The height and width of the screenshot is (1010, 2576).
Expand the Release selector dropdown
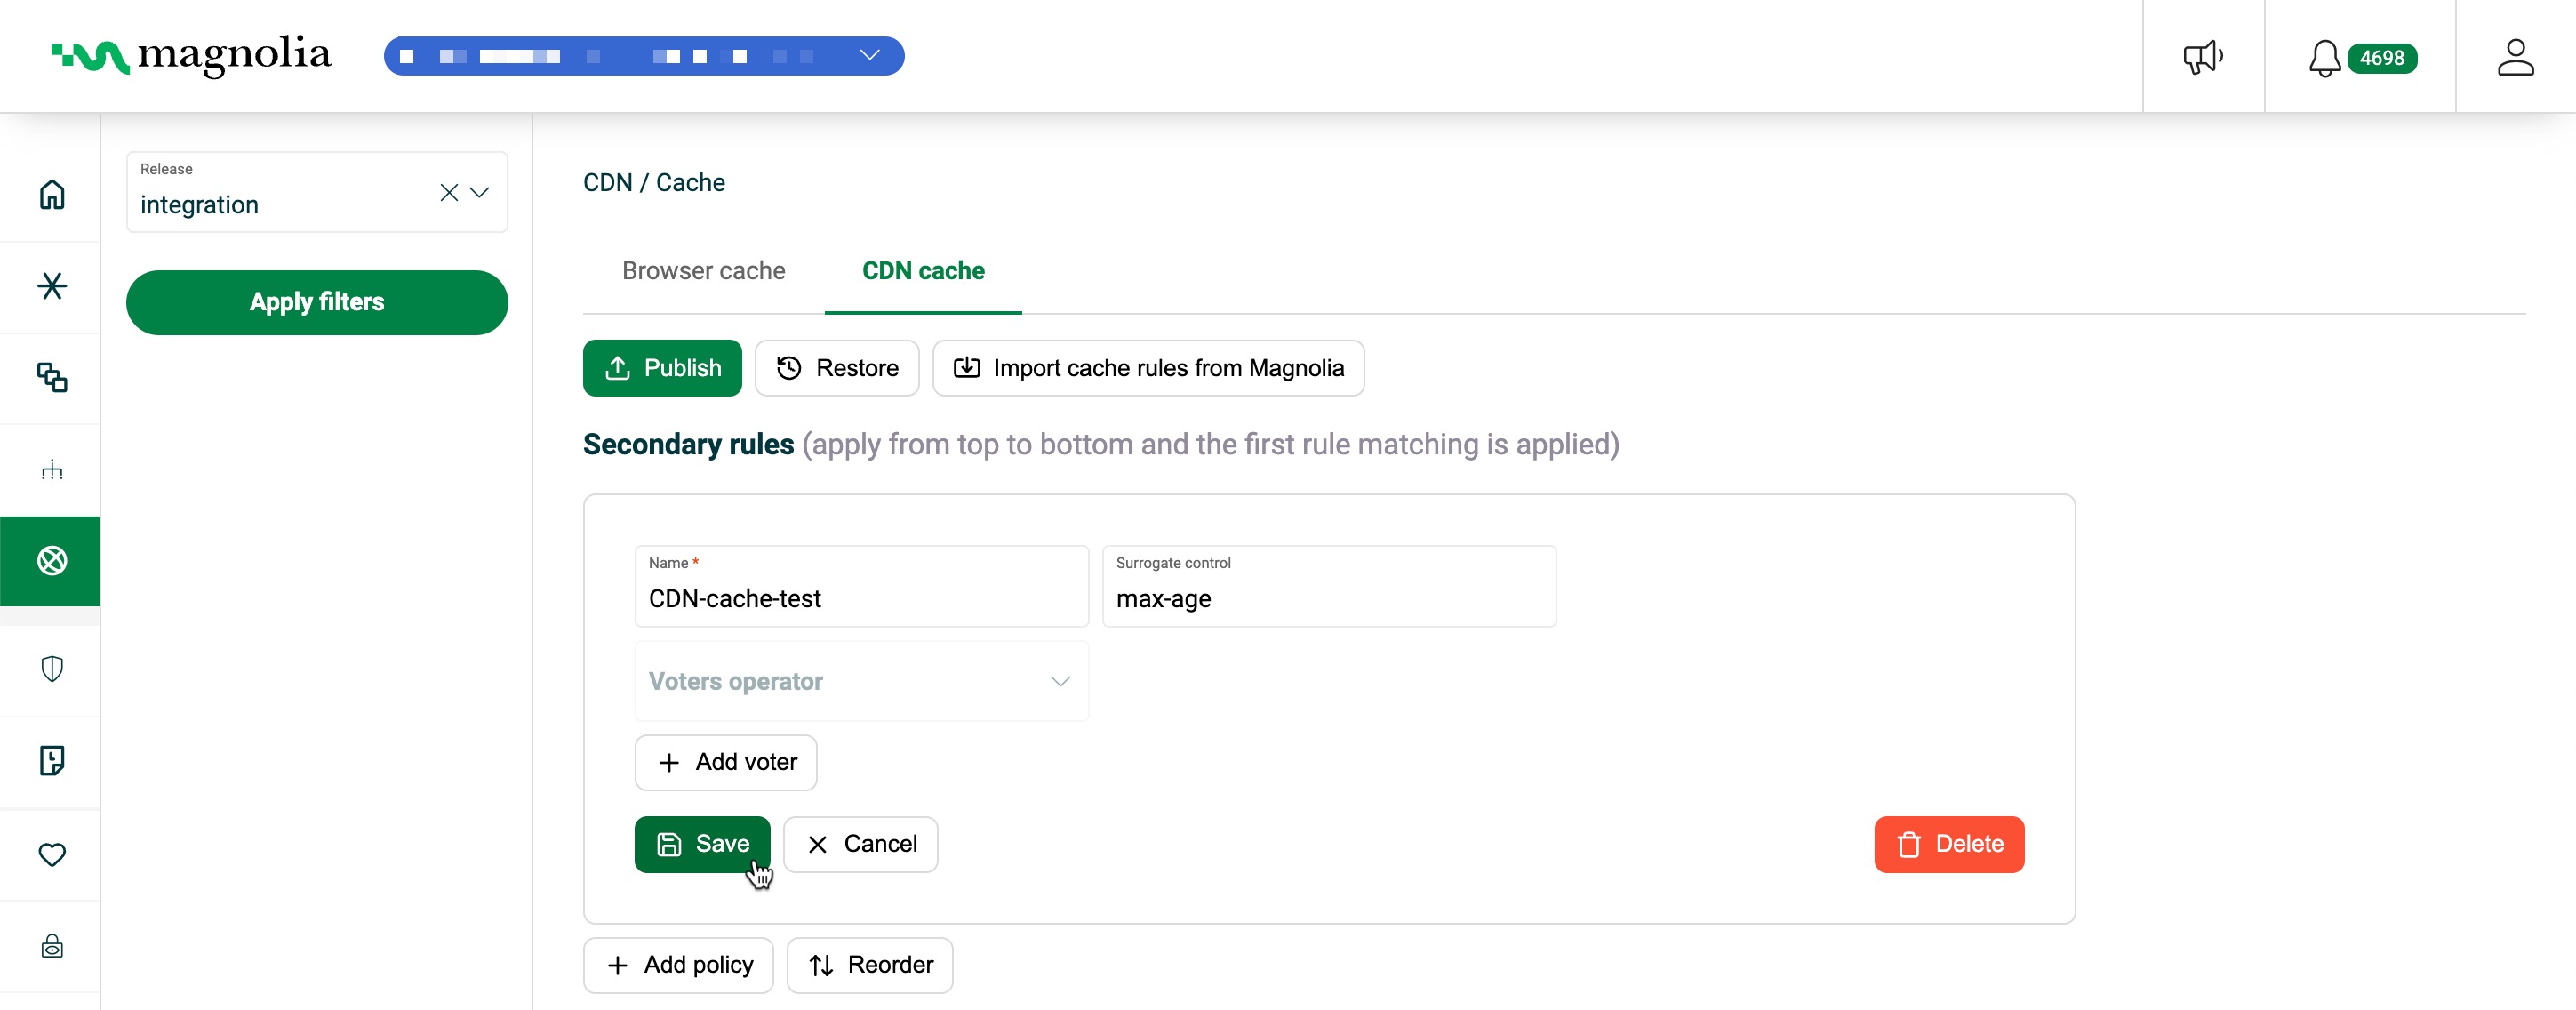481,193
